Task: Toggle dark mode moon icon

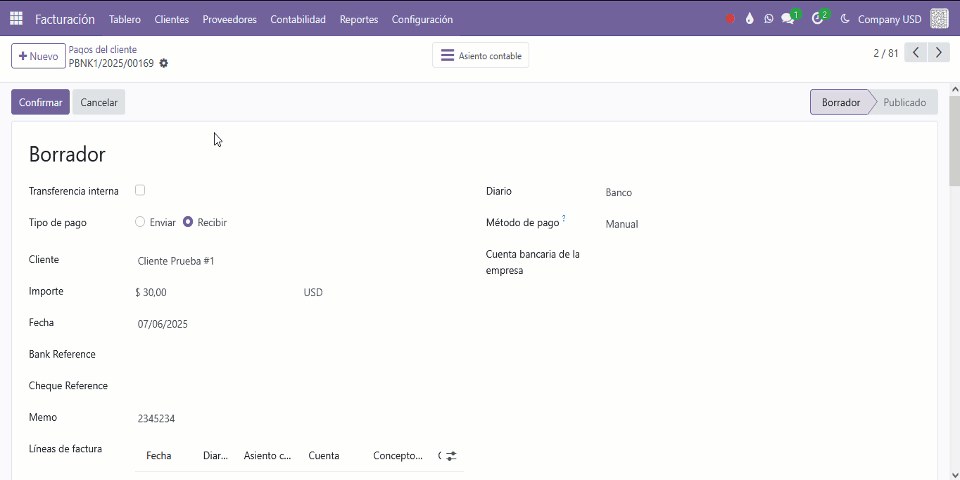Action: (x=845, y=19)
